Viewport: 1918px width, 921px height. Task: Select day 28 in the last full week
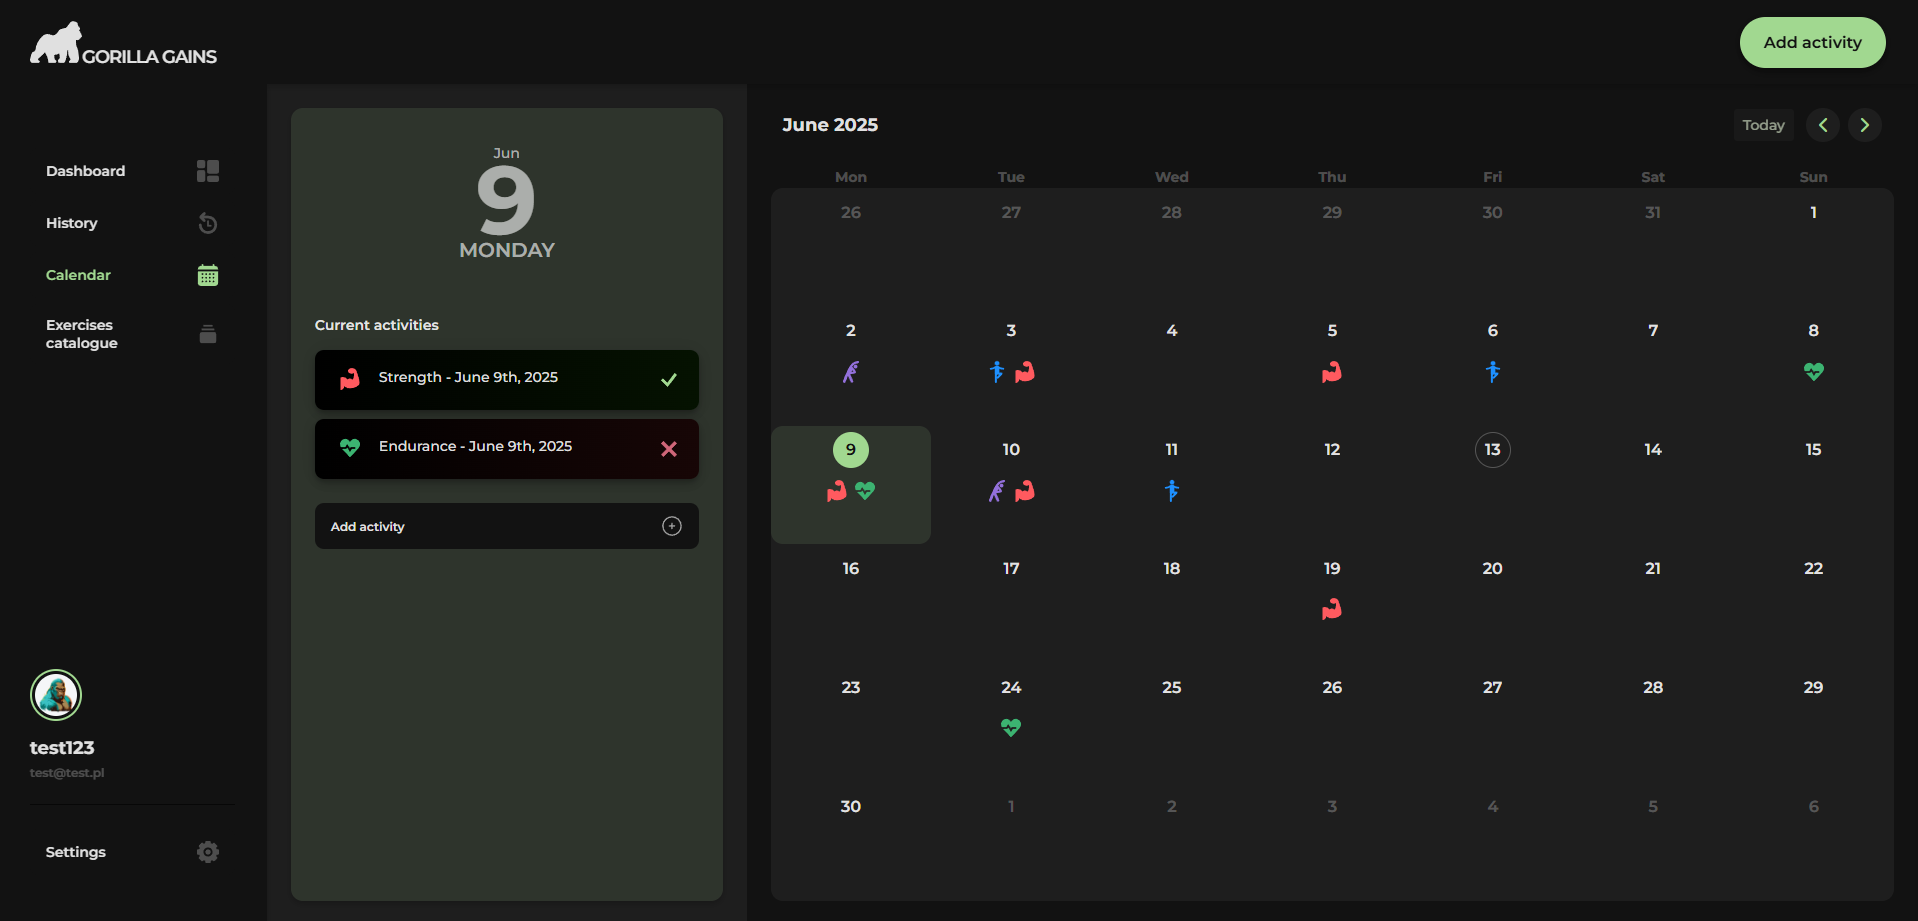click(1653, 688)
